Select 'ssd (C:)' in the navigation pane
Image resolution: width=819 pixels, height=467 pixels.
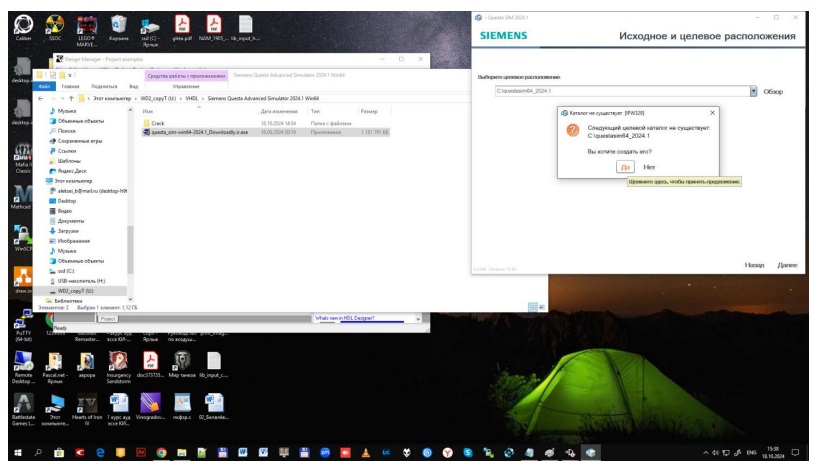point(68,270)
